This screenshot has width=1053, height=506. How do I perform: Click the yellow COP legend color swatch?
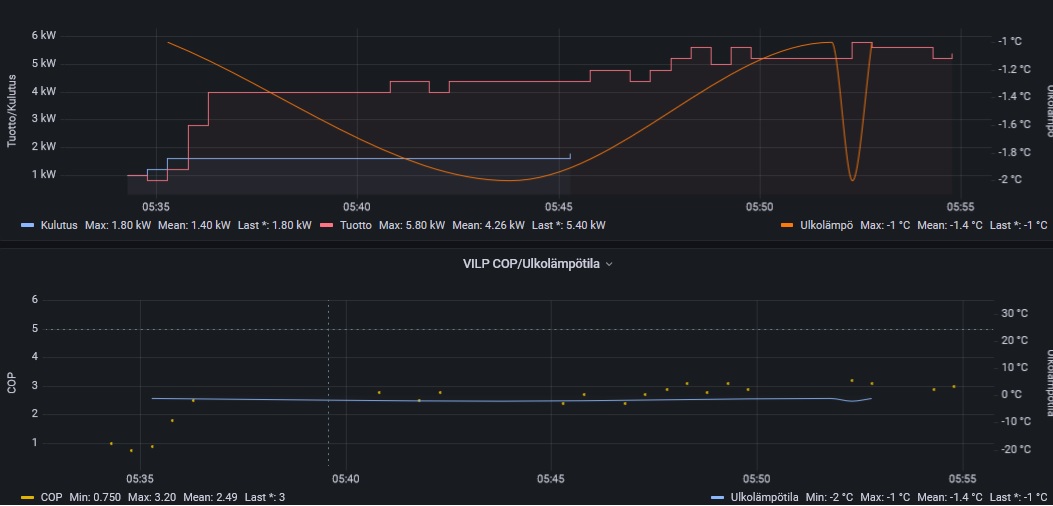pyautogui.click(x=27, y=497)
